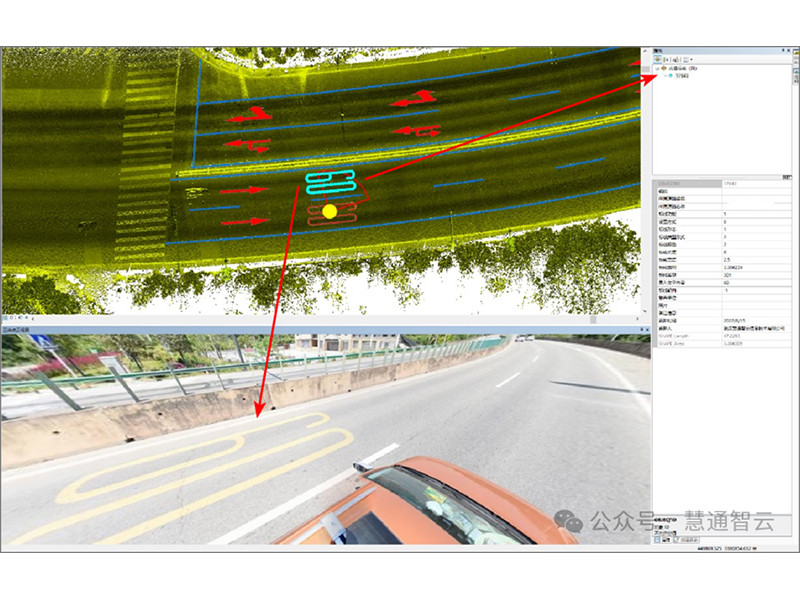Click the map view's horizontal scrollbar thumb
800x600 pixels.
593,319
